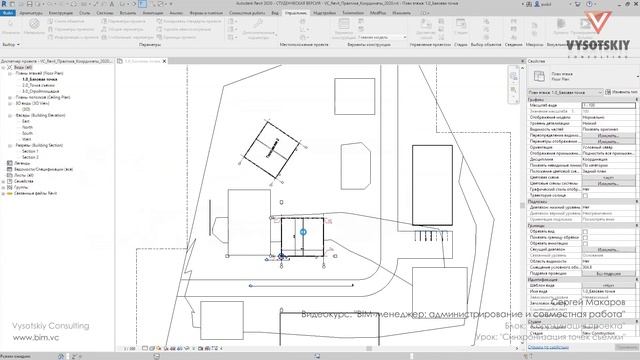This screenshot has height=360, width=640.
Task: Click the Legends (Легенды) node icon
Action: [10, 163]
